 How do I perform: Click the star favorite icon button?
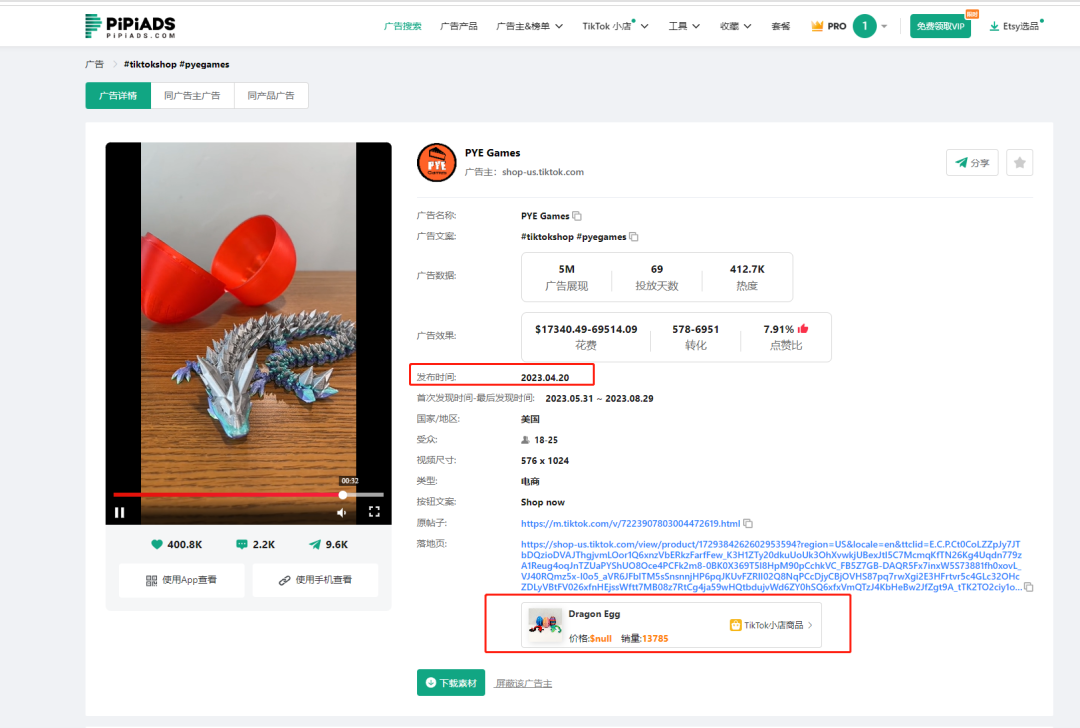click(x=1019, y=163)
